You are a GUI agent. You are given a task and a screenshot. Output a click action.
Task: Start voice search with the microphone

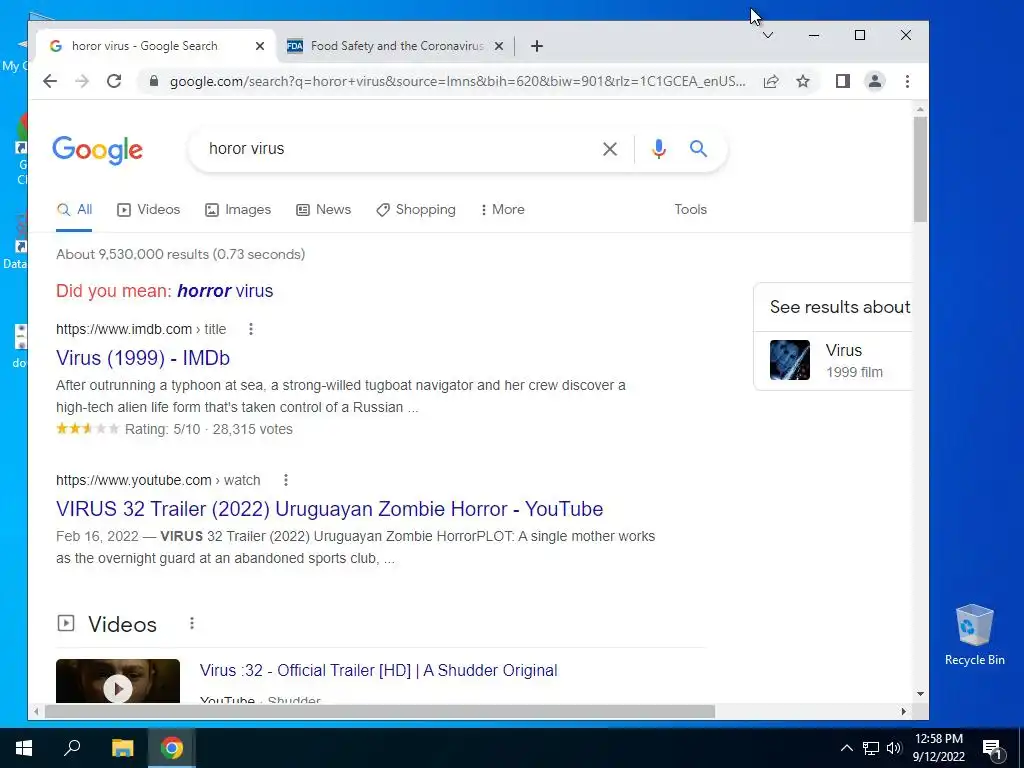tap(659, 149)
